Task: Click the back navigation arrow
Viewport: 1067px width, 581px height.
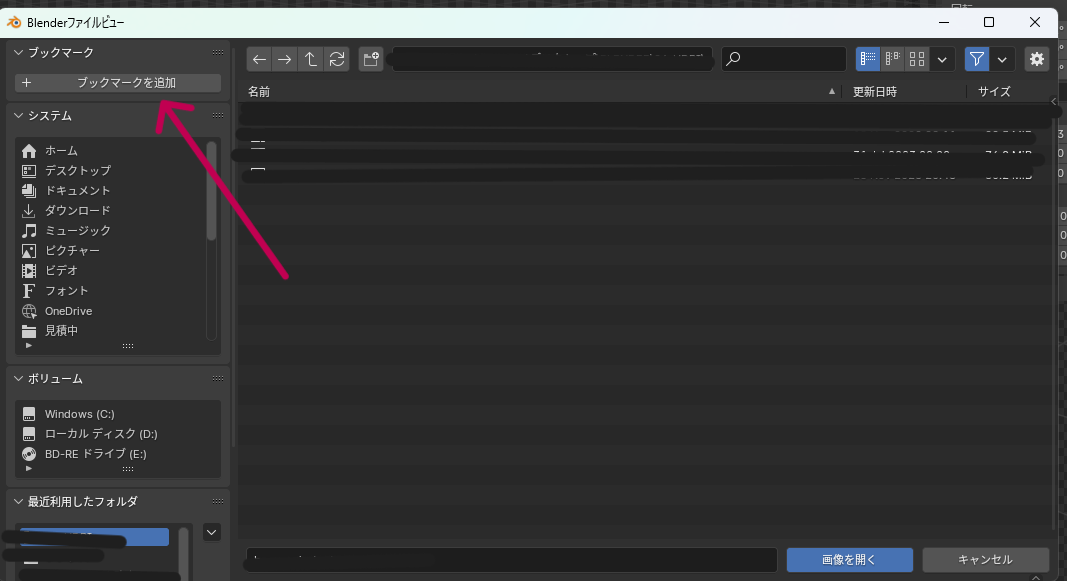Action: pos(260,59)
